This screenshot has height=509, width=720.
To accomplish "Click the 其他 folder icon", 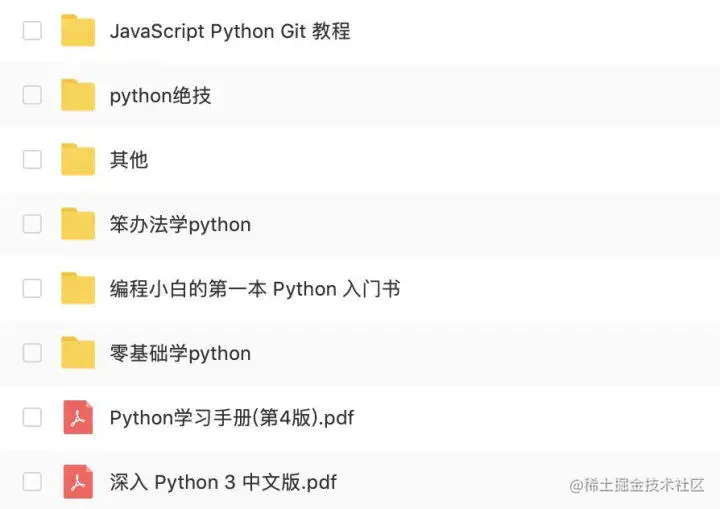I will coord(78,160).
